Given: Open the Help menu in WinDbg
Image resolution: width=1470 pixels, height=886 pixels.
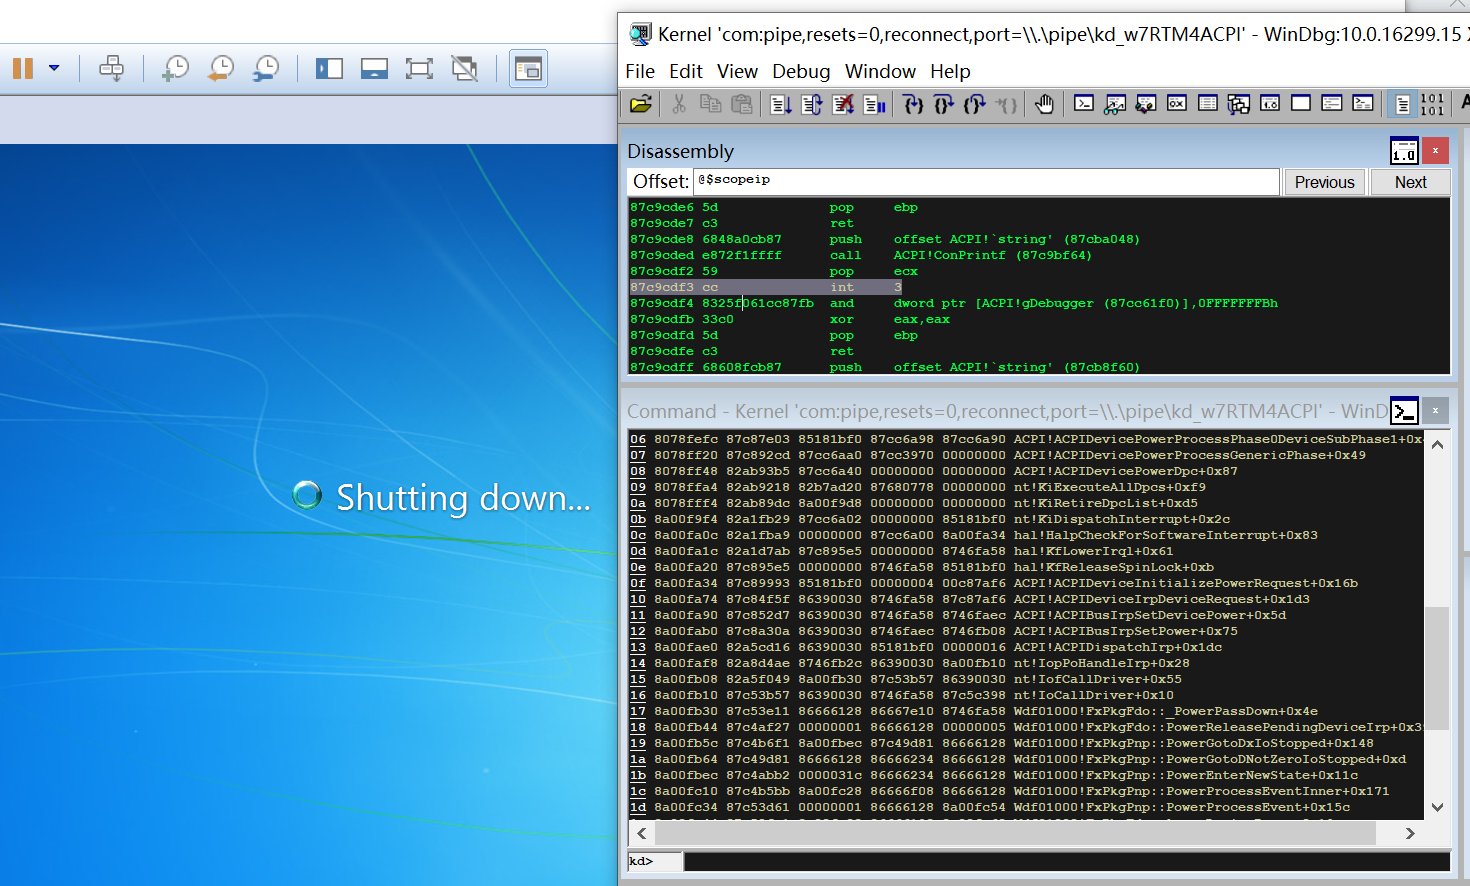Looking at the screenshot, I should (x=950, y=71).
